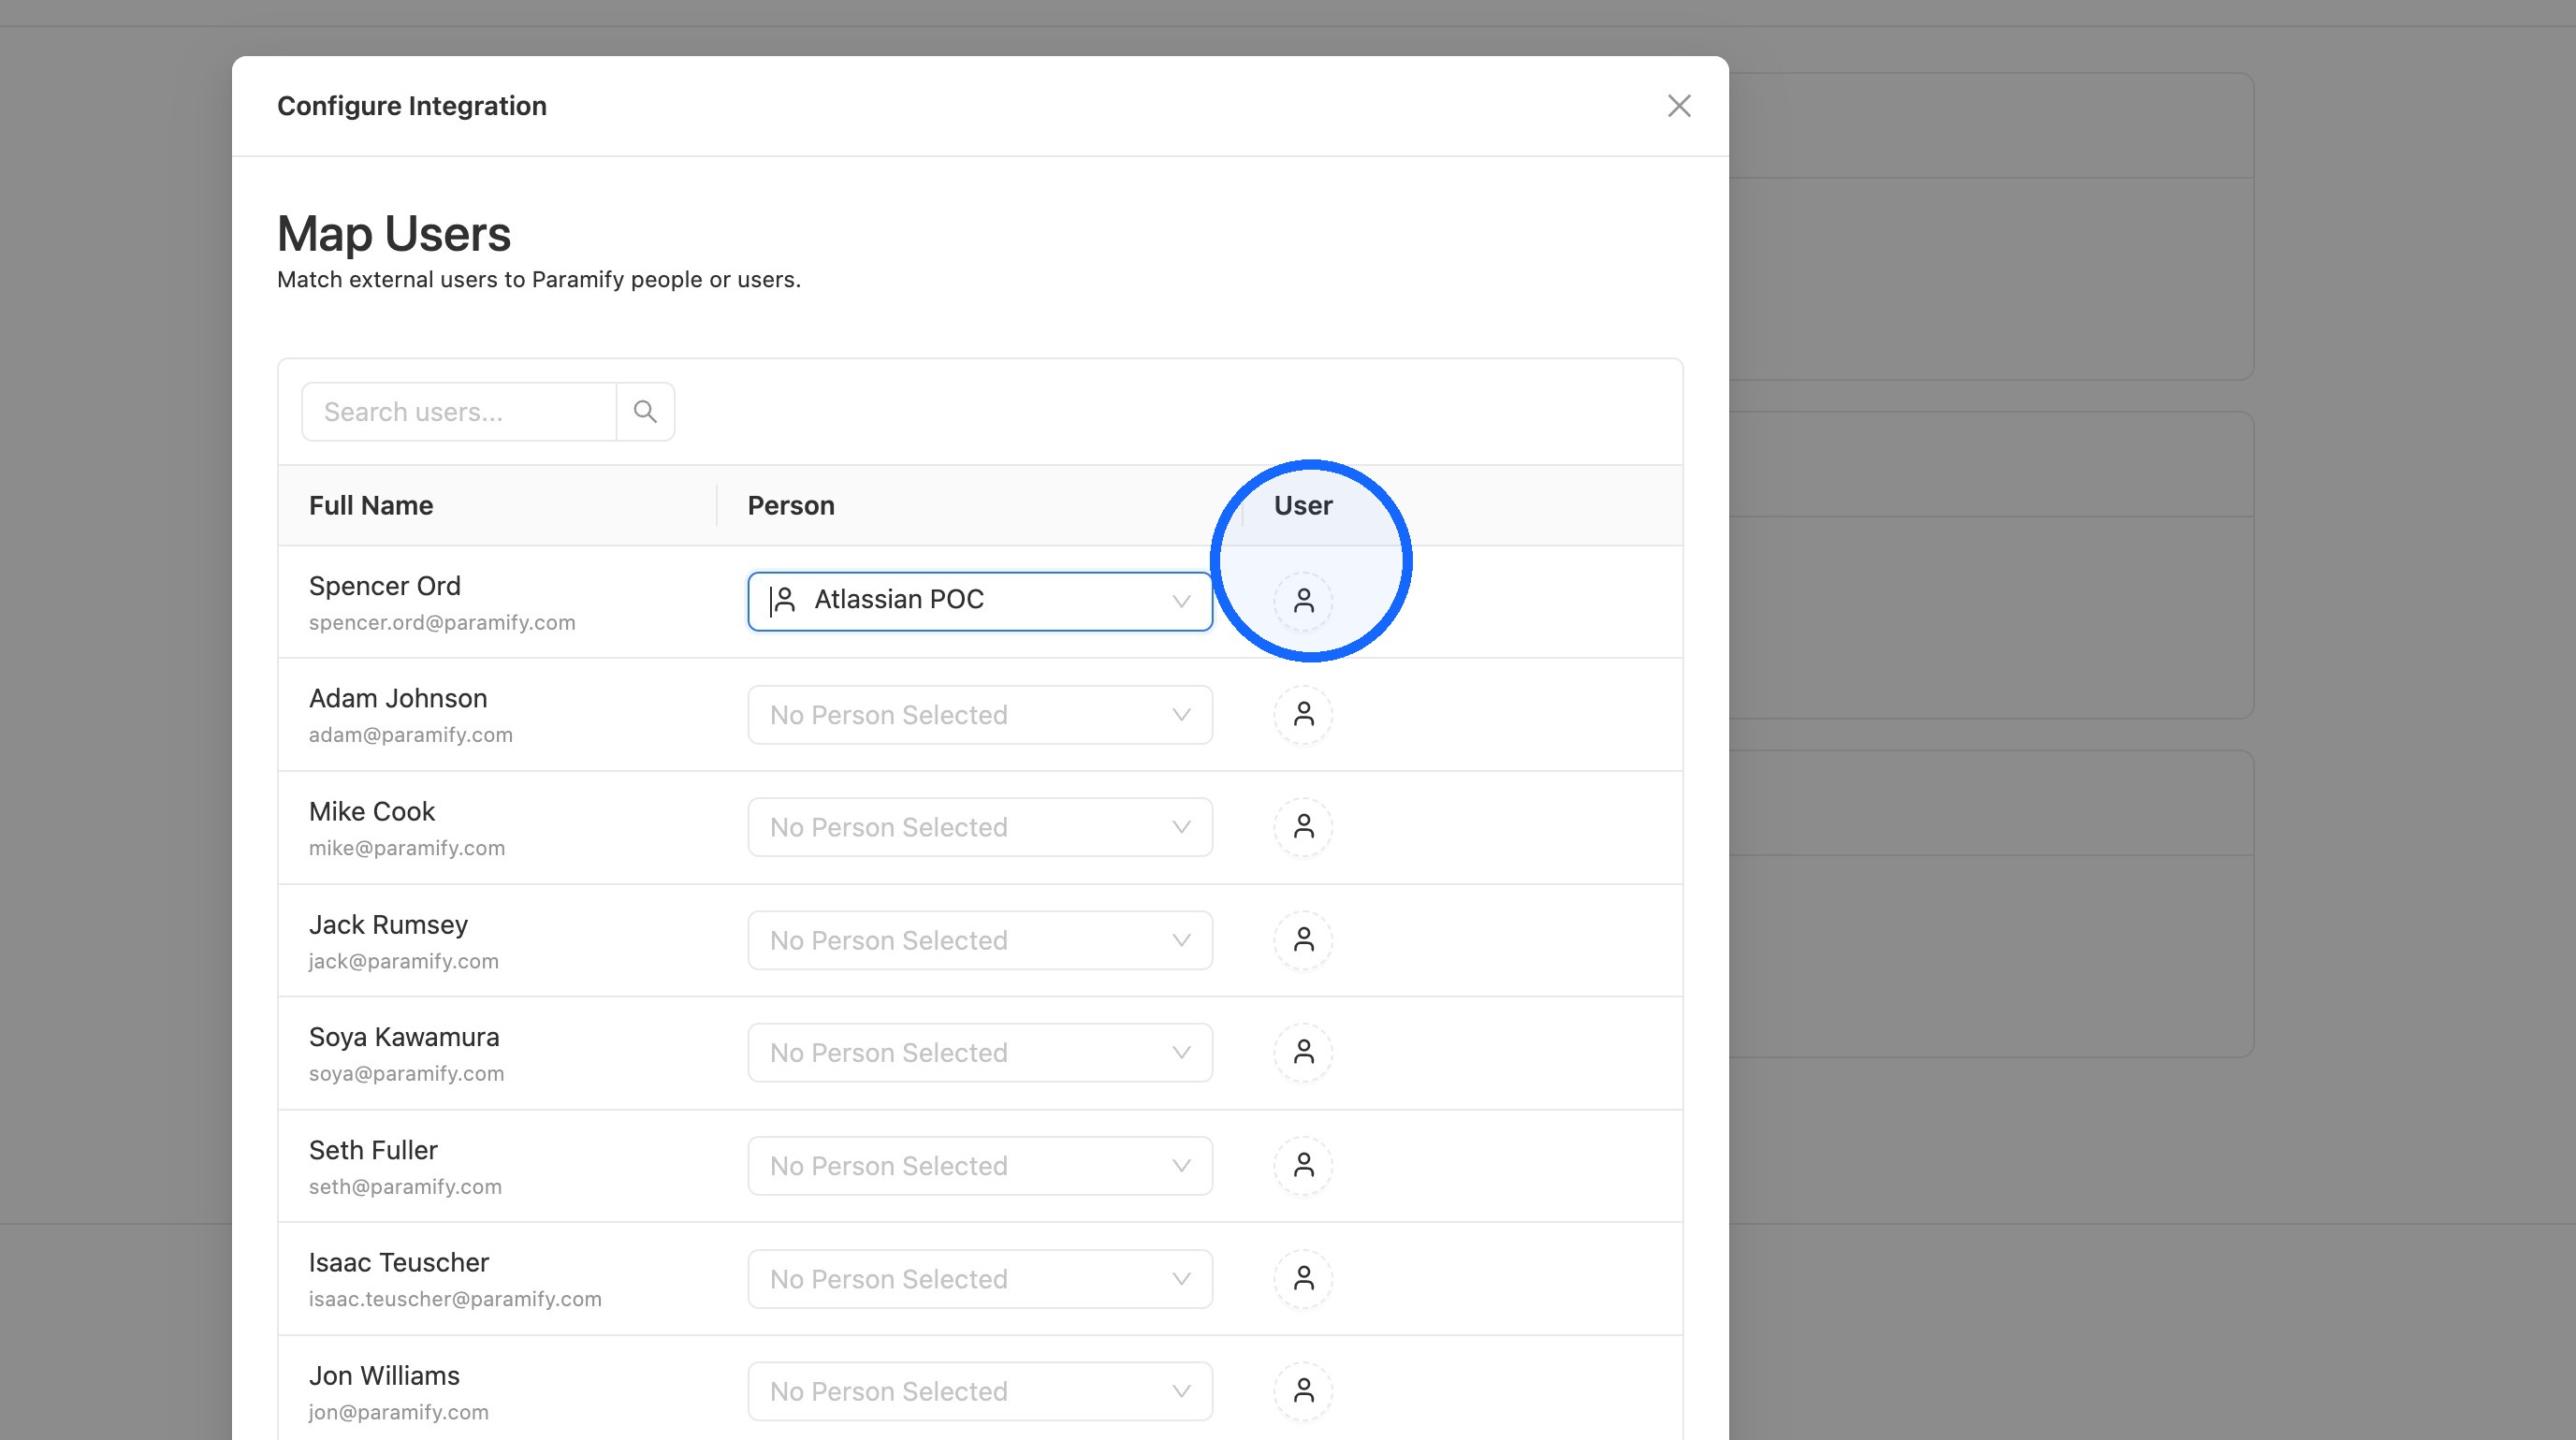The width and height of the screenshot is (2576, 1440).
Task: Open person dropdown for Adam Johnson
Action: 980,714
